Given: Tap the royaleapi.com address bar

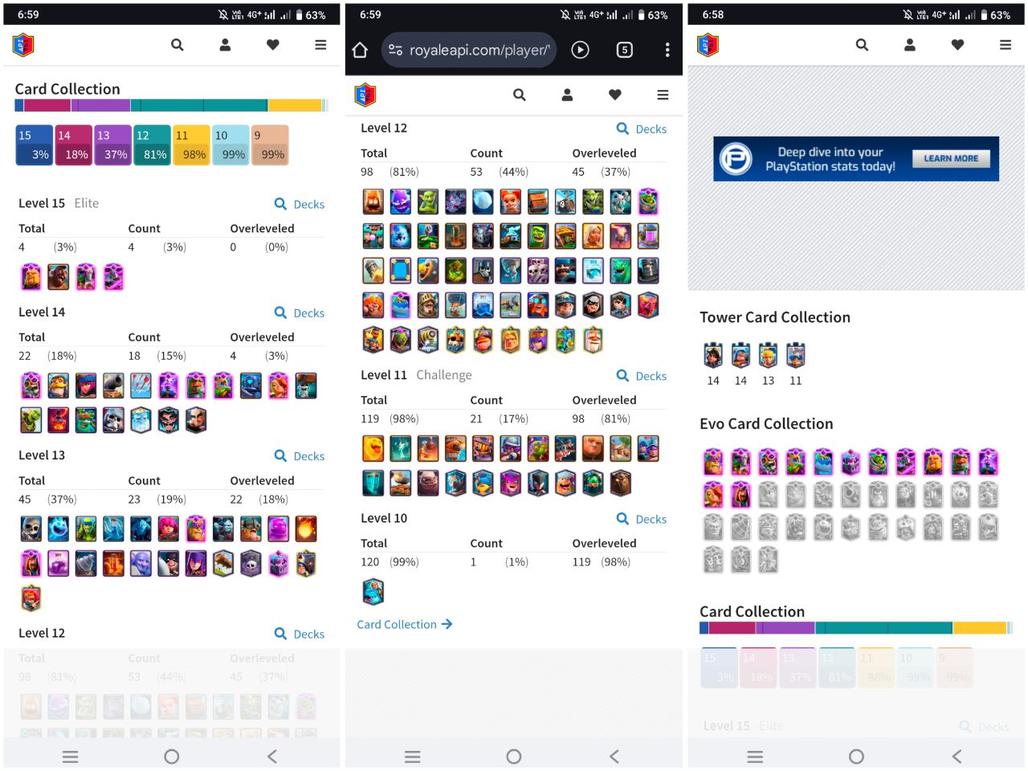Looking at the screenshot, I should (x=469, y=50).
